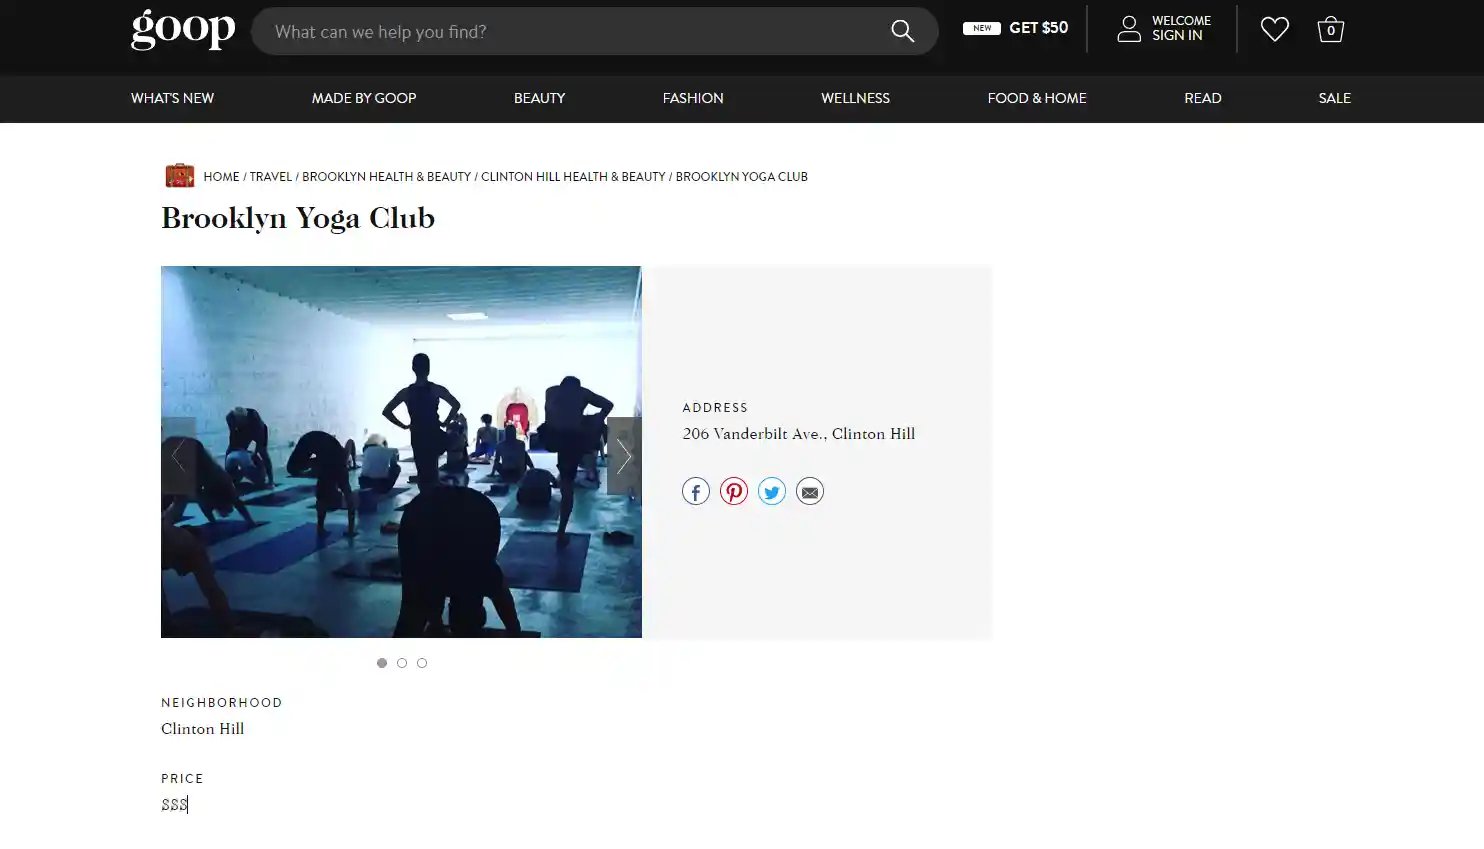The width and height of the screenshot is (1484, 849).
Task: Open the Made by Goop menu
Action: pos(364,98)
